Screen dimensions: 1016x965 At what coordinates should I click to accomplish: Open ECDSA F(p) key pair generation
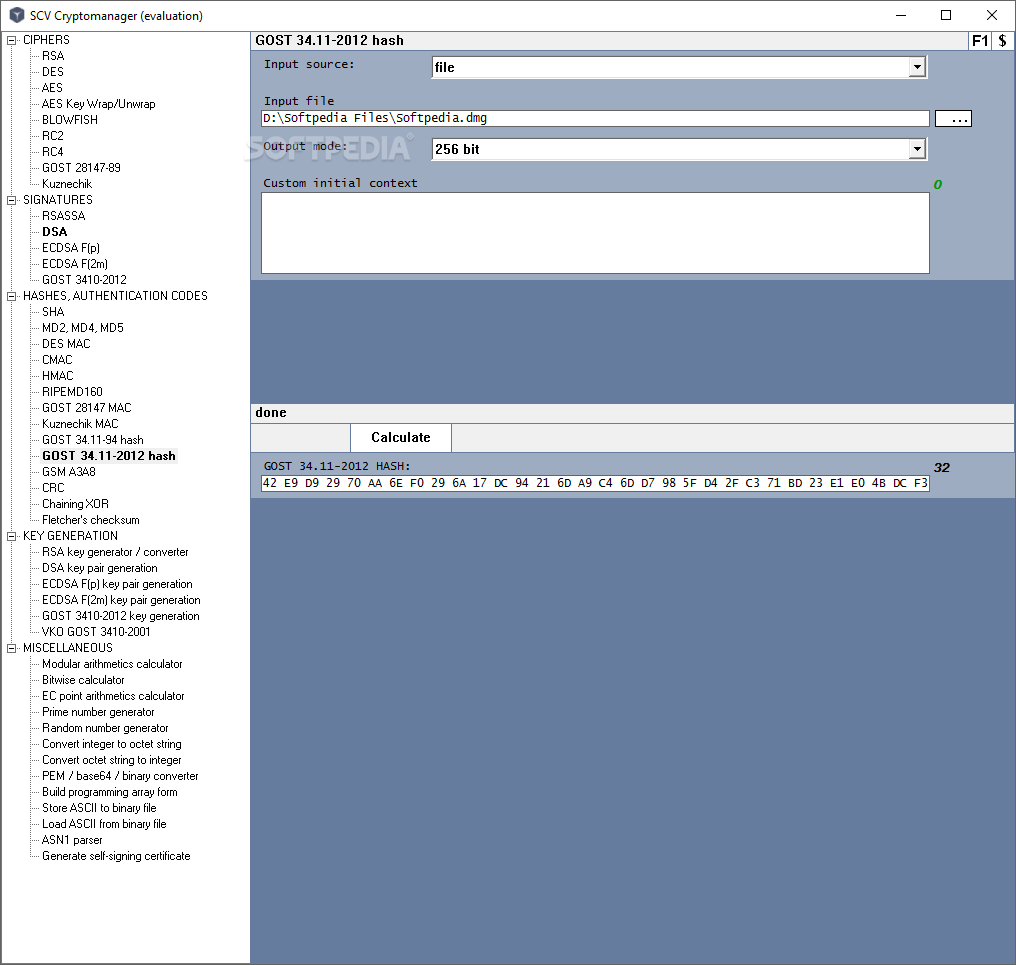tap(117, 584)
